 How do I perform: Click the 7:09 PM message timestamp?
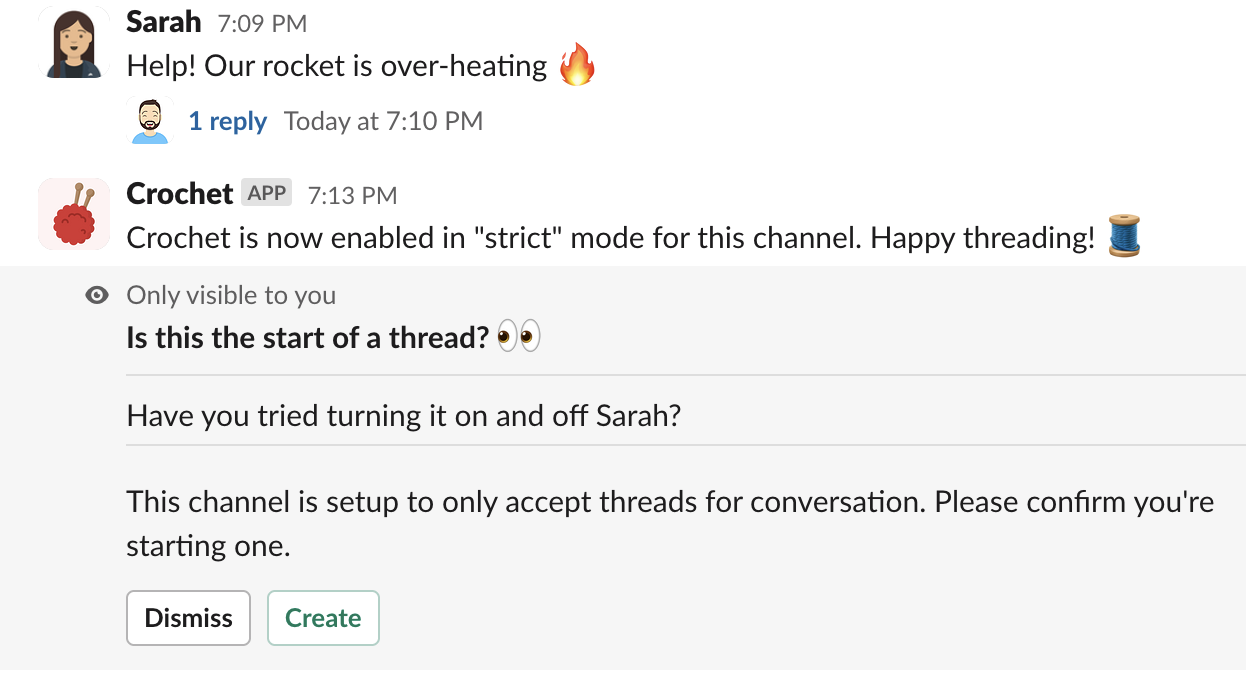tap(262, 23)
